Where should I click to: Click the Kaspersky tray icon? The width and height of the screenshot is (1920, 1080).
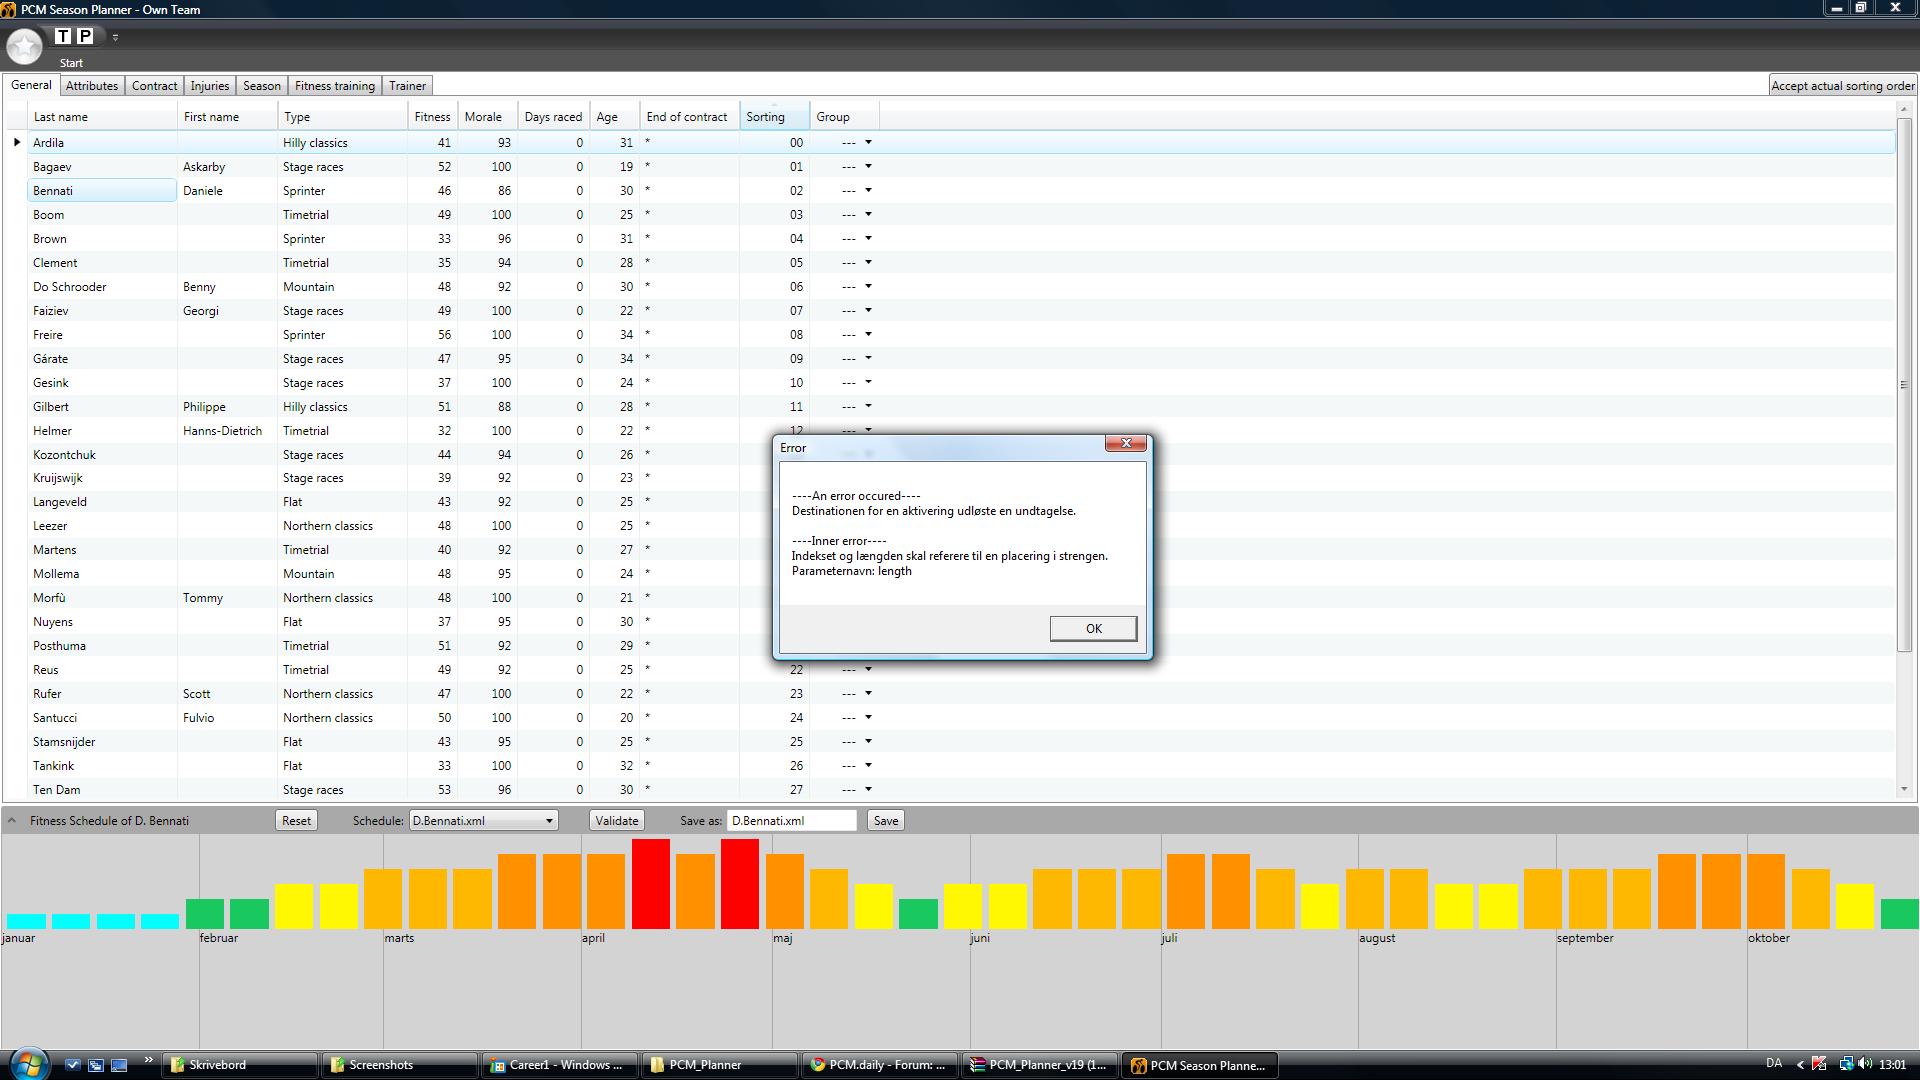[x=1819, y=1064]
